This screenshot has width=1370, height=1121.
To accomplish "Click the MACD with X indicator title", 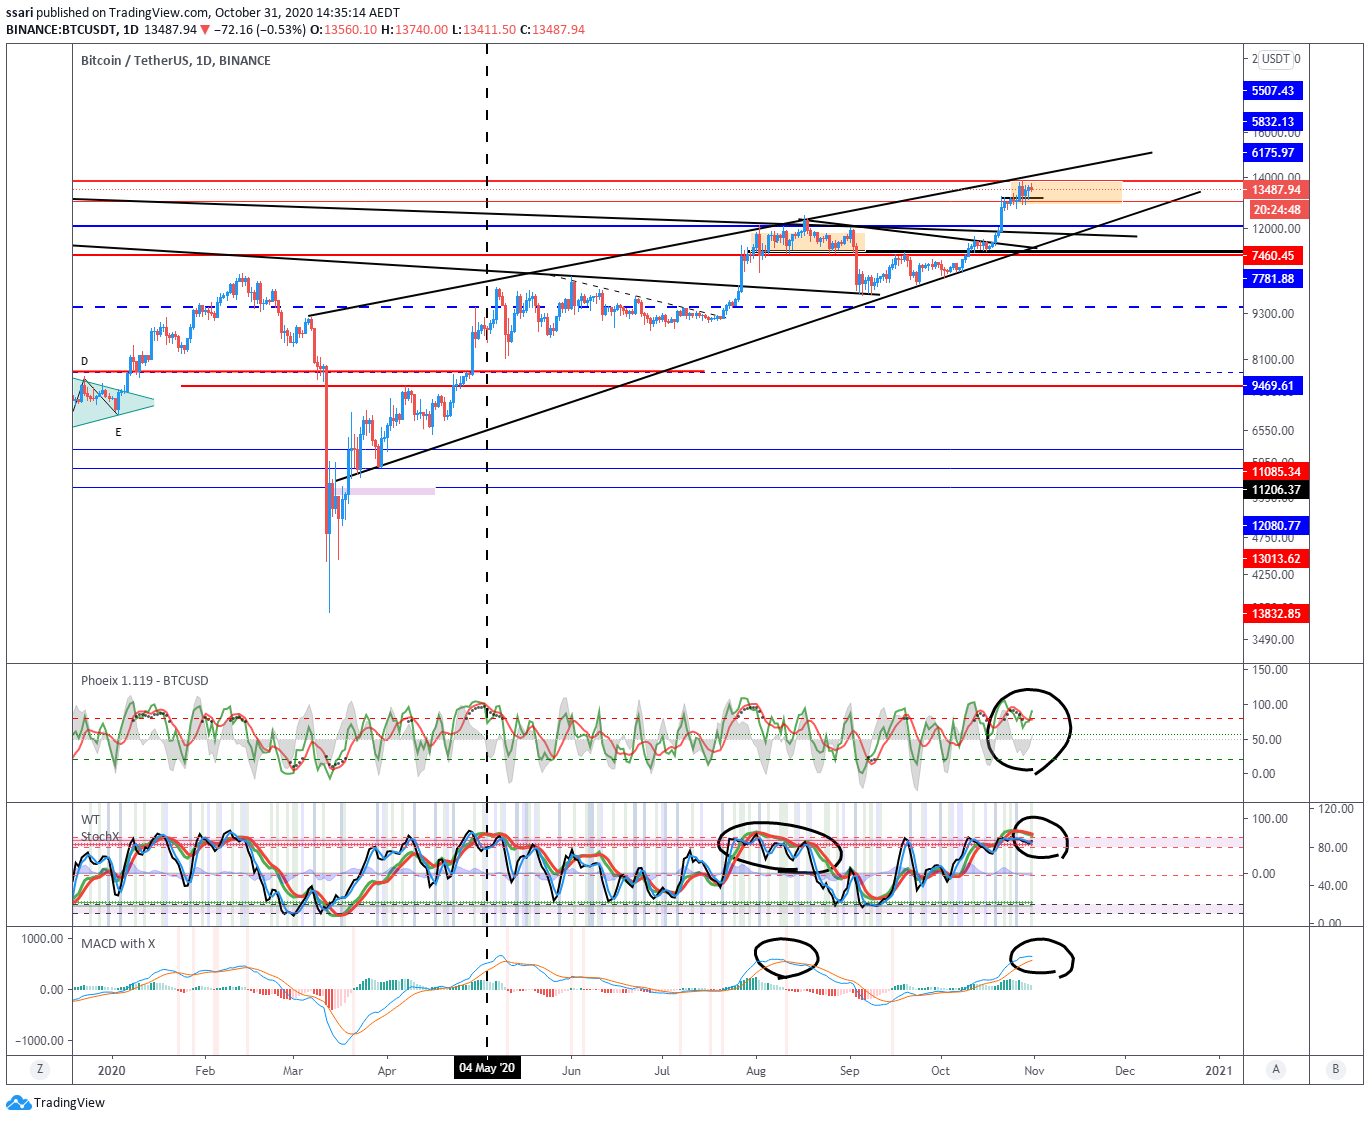I will 118,943.
